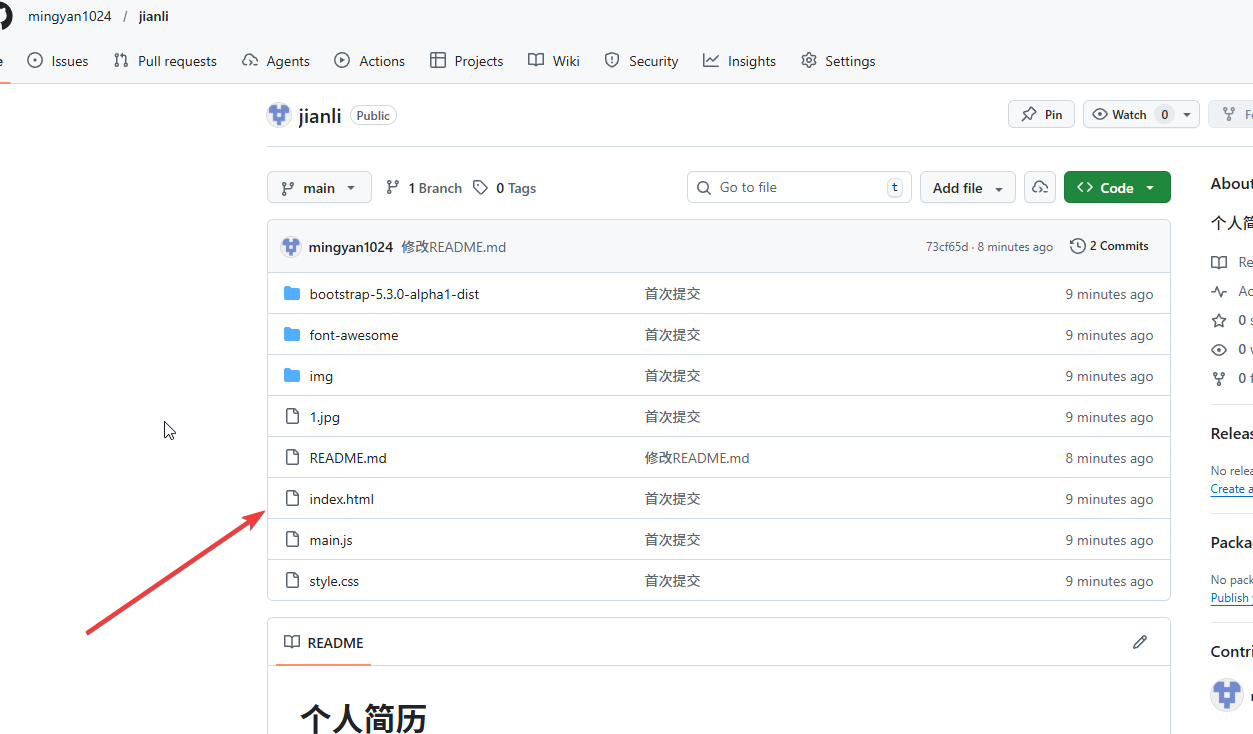Click the Watch button with eye icon
Viewport: 1253px width, 734px height.
[x=1119, y=115]
